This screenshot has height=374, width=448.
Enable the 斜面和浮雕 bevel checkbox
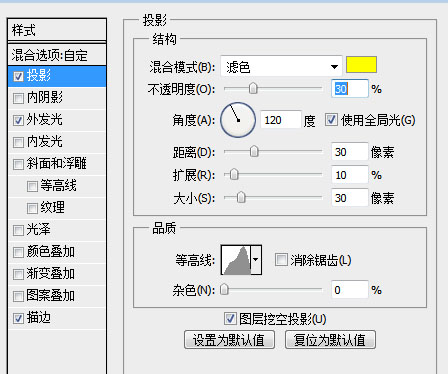18,164
